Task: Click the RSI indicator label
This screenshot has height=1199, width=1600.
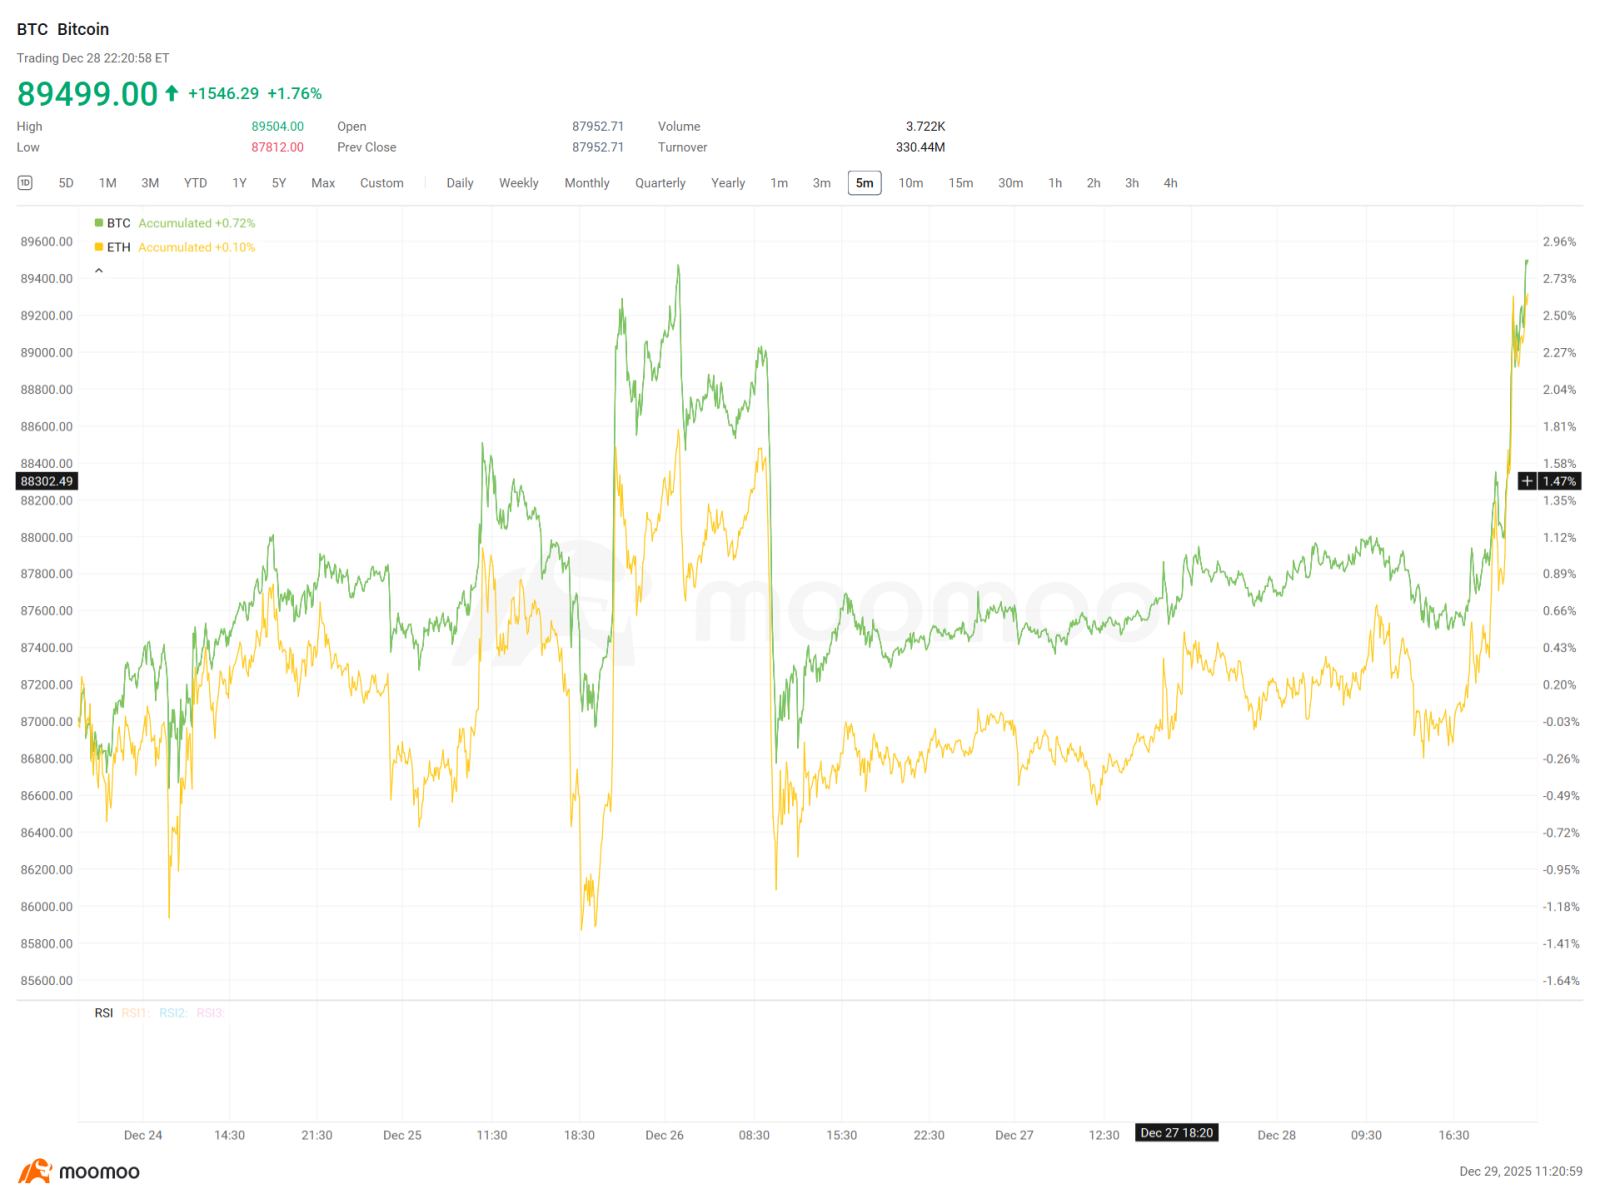Action: tap(103, 1012)
